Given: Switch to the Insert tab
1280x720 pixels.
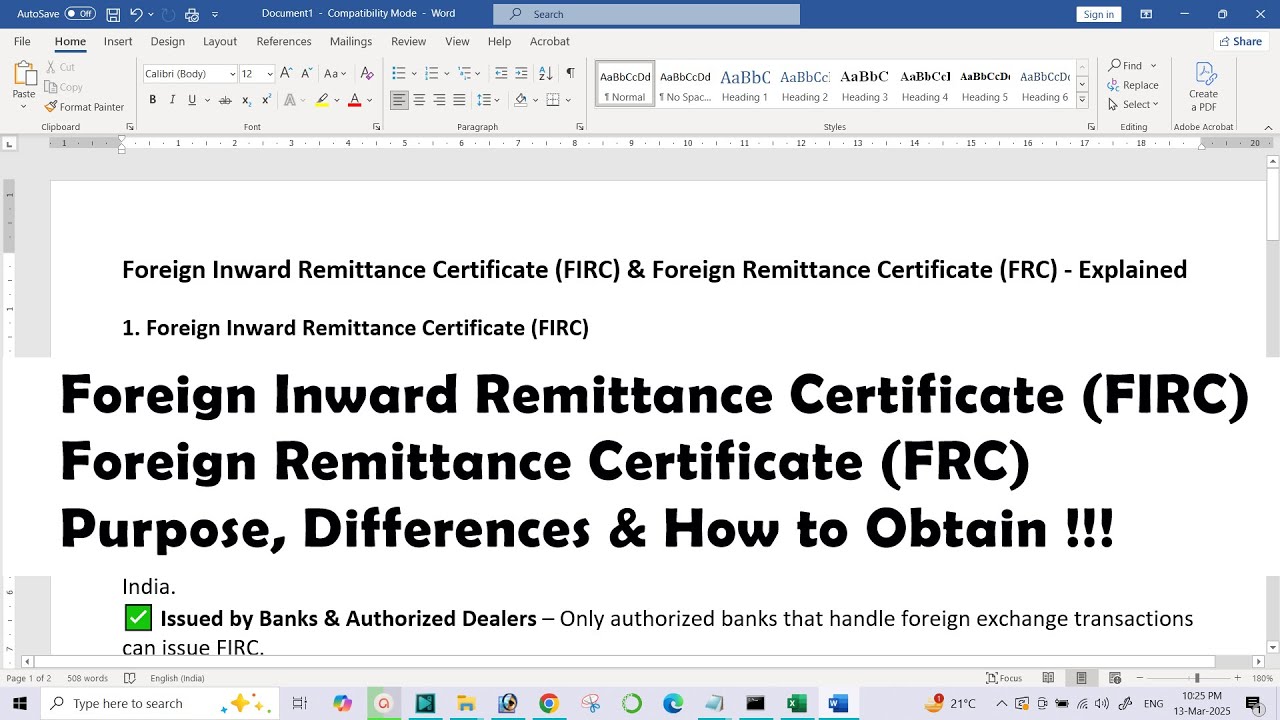Looking at the screenshot, I should (118, 41).
